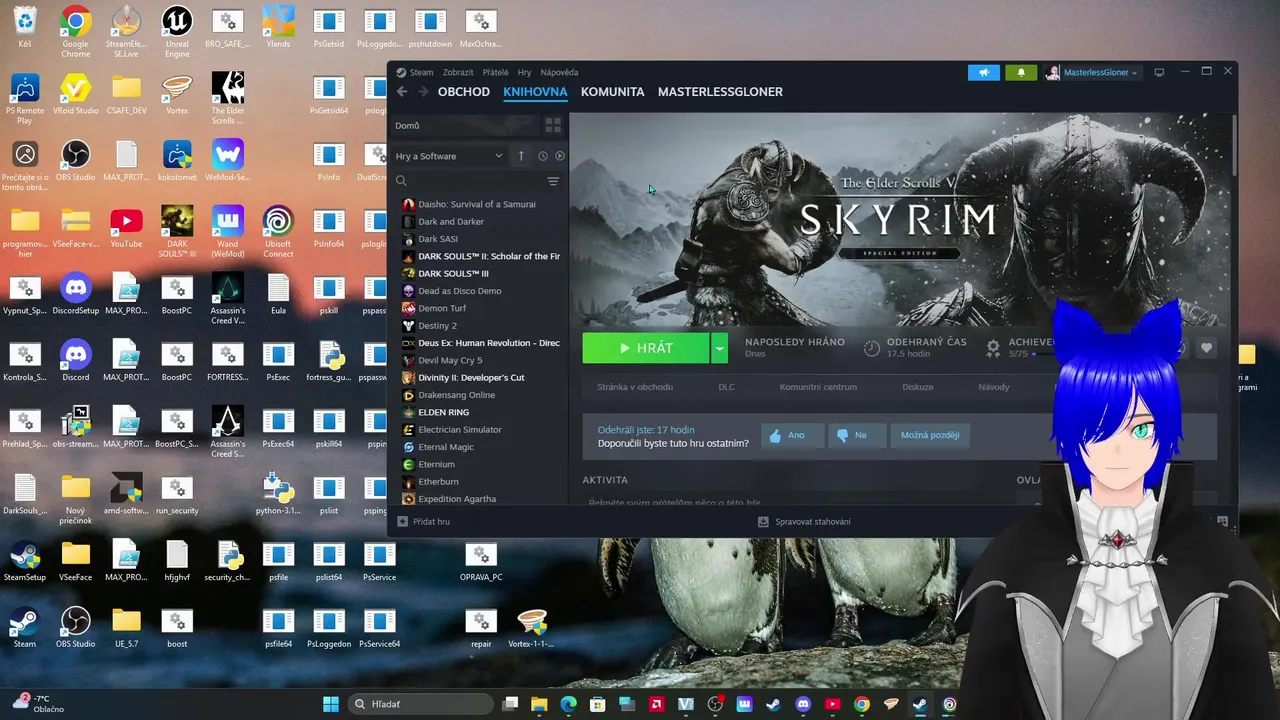Viewport: 1280px width, 720px height.
Task: Switch to collections grid view icon
Action: [x=553, y=126]
